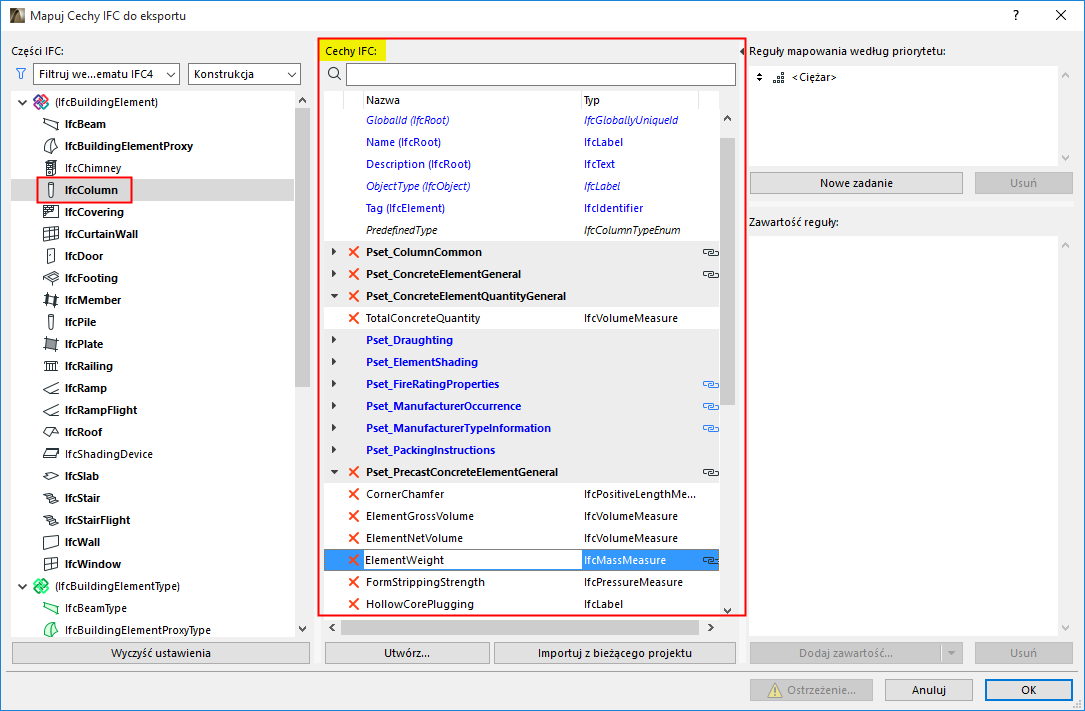This screenshot has width=1085, height=711.
Task: Click the Ostrzeżenie... warning button
Action: pos(811,690)
